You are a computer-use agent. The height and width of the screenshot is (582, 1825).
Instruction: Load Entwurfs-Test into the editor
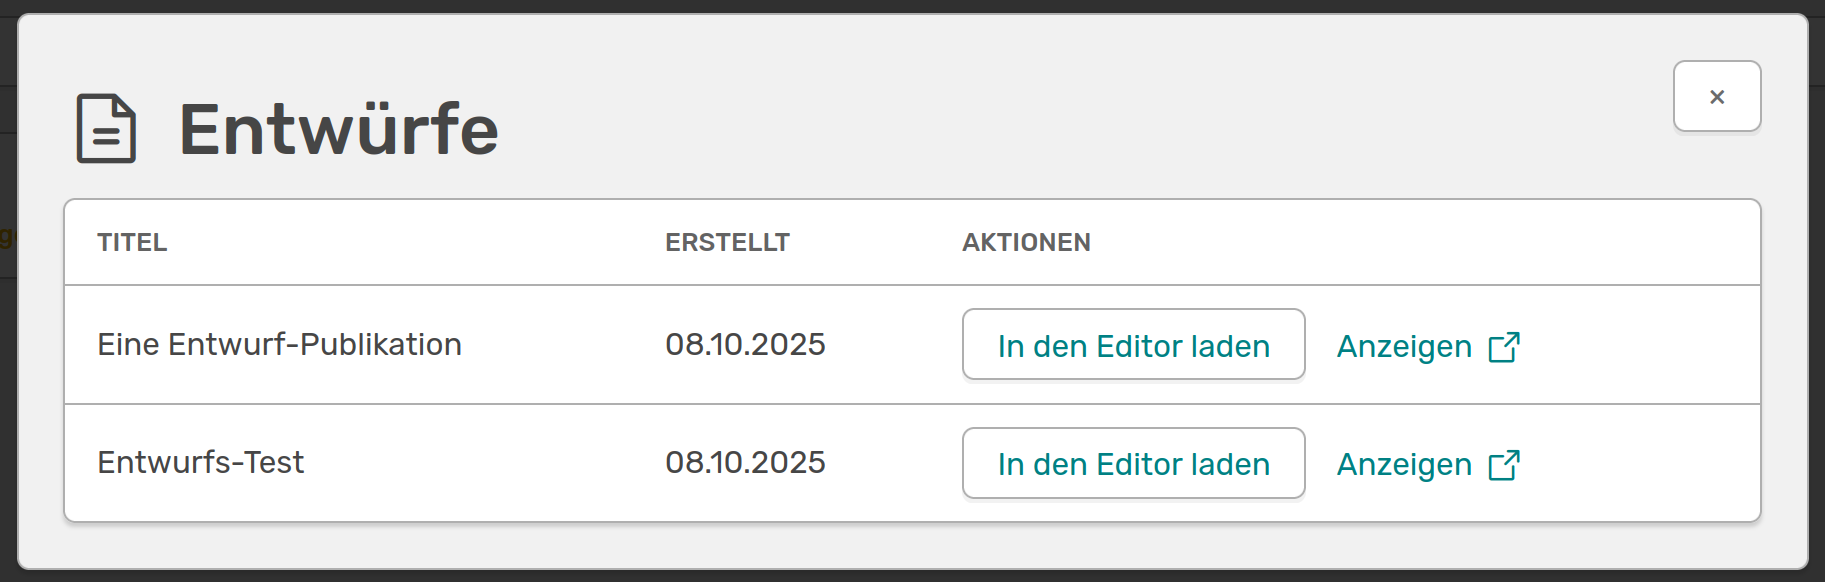coord(1133,463)
